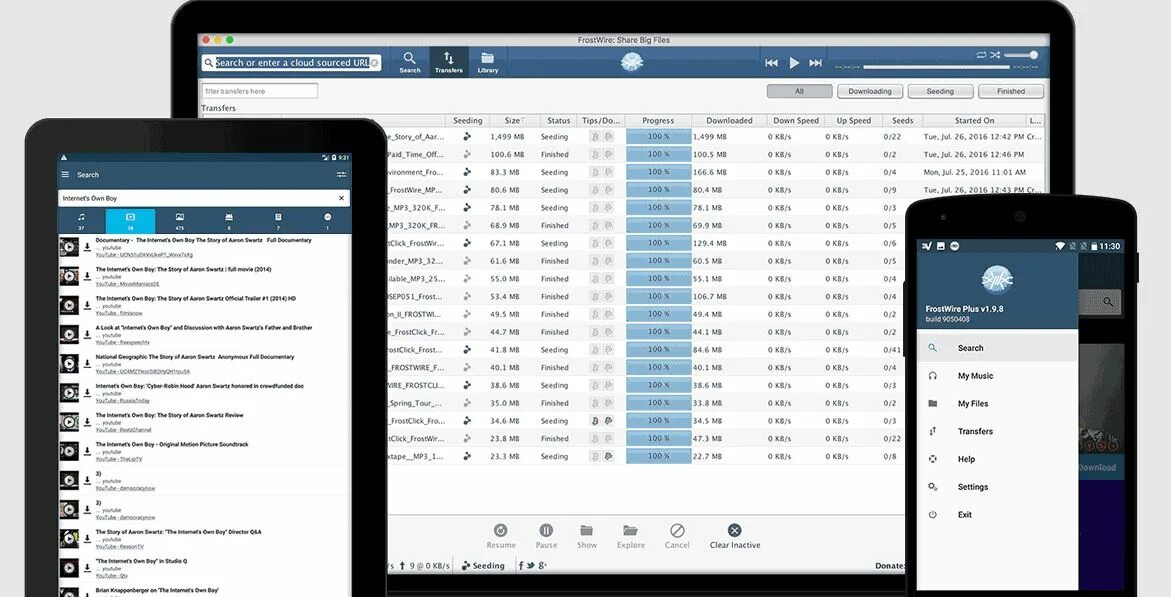Select Exit in phone drawer

click(x=996, y=514)
